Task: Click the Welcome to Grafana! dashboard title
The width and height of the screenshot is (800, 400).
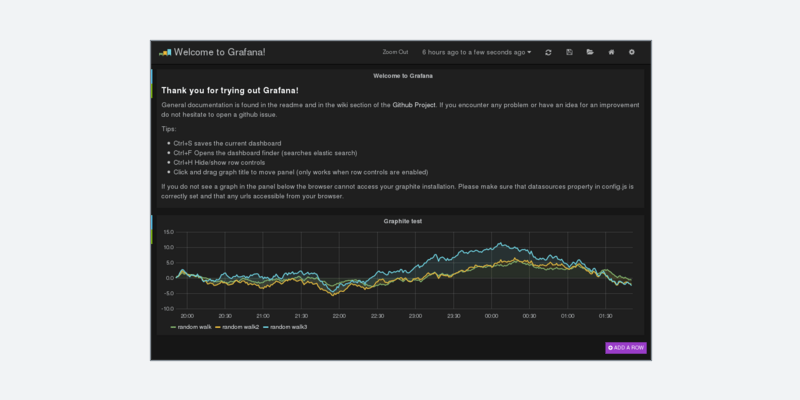Action: click(219, 52)
